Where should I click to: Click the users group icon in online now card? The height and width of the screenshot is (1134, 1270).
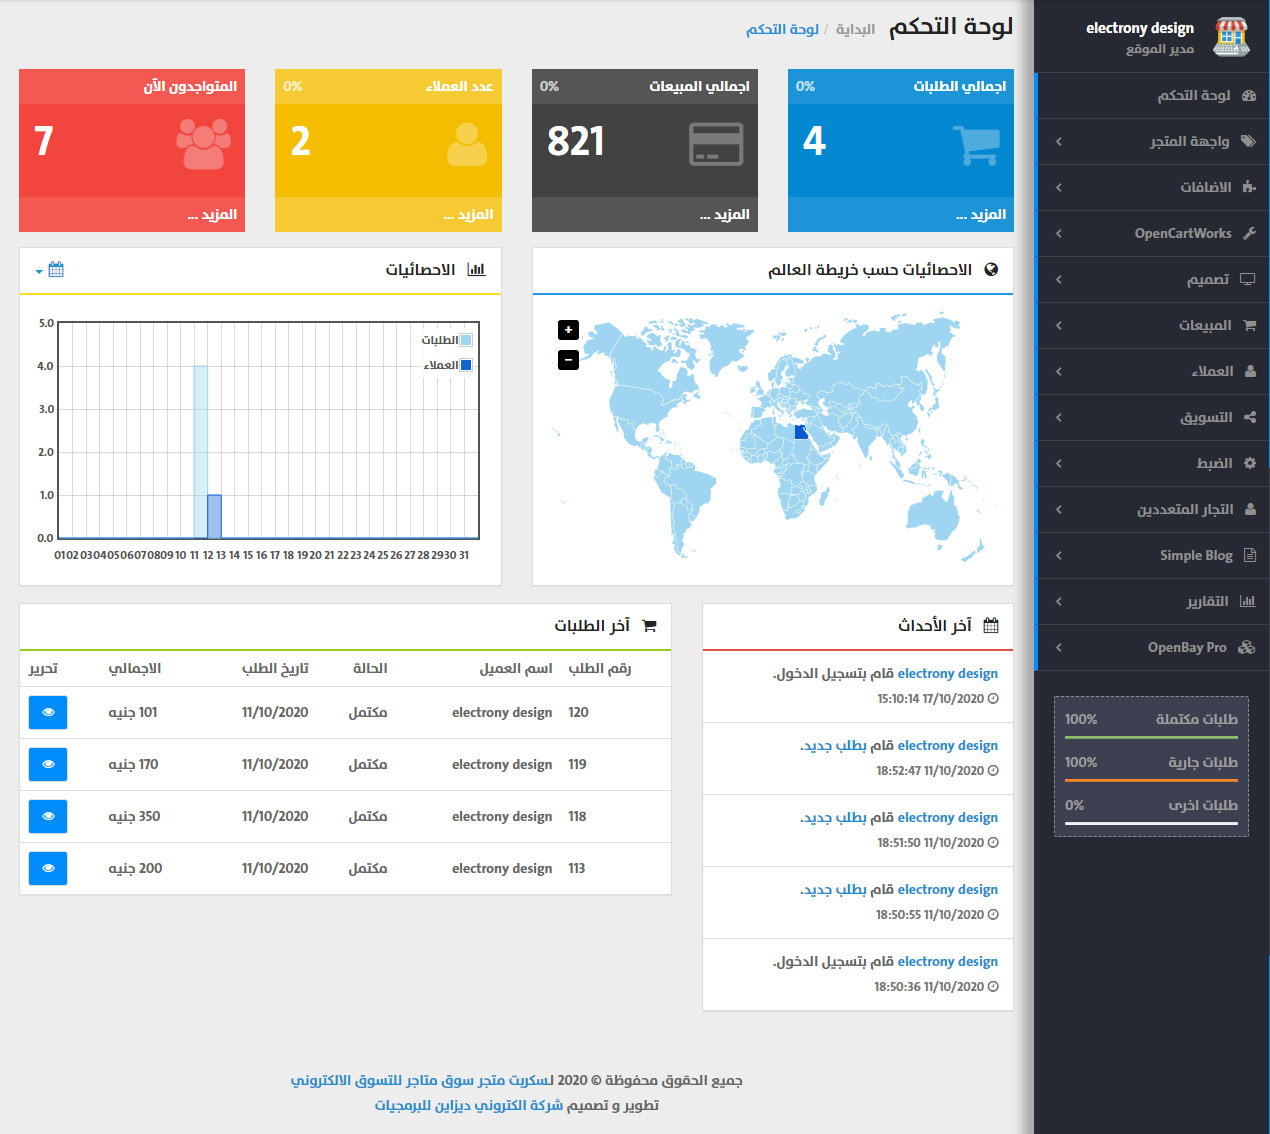coord(204,144)
